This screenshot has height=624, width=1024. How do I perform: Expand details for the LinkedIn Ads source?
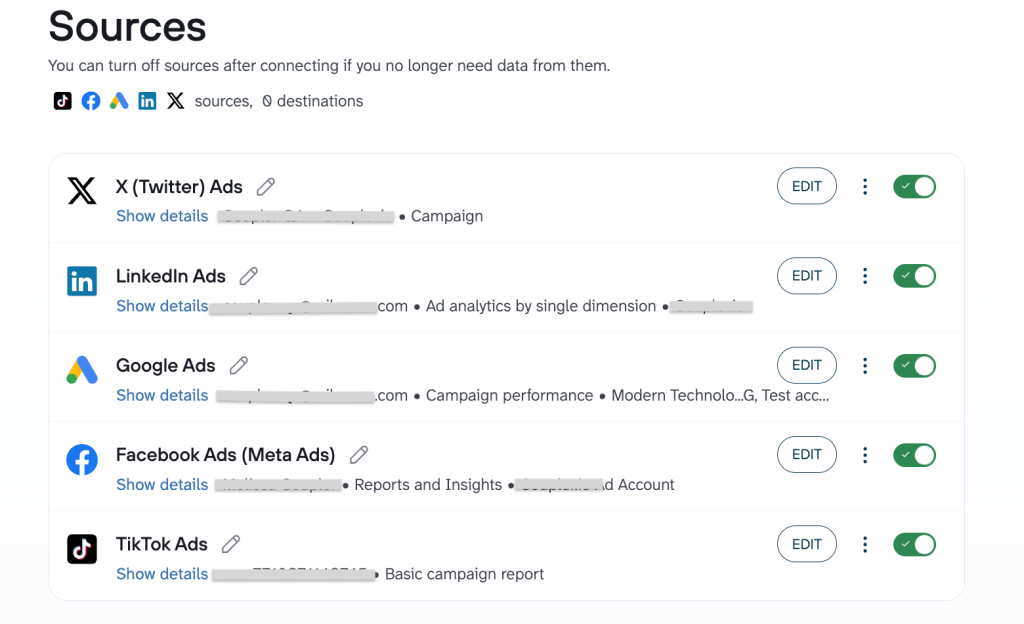point(161,305)
